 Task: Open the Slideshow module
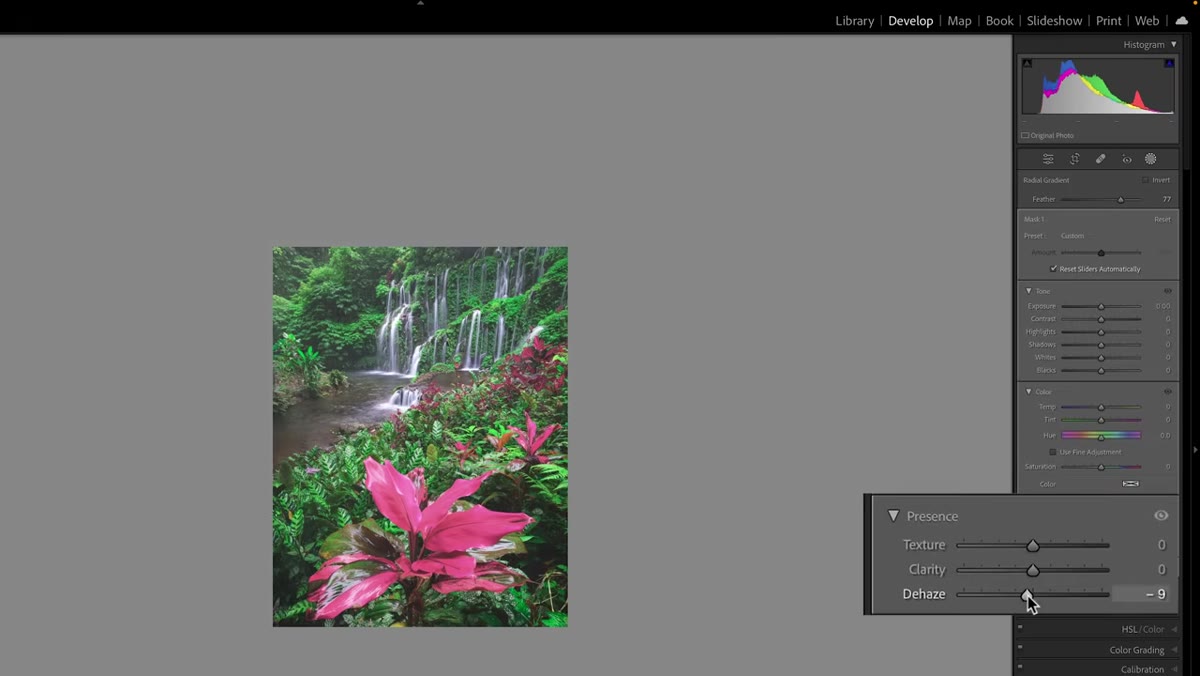click(x=1054, y=20)
